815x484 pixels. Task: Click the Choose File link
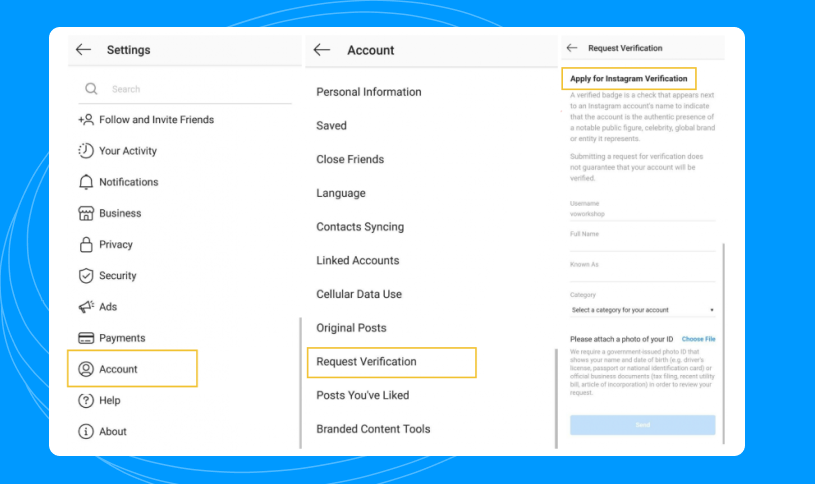699,339
